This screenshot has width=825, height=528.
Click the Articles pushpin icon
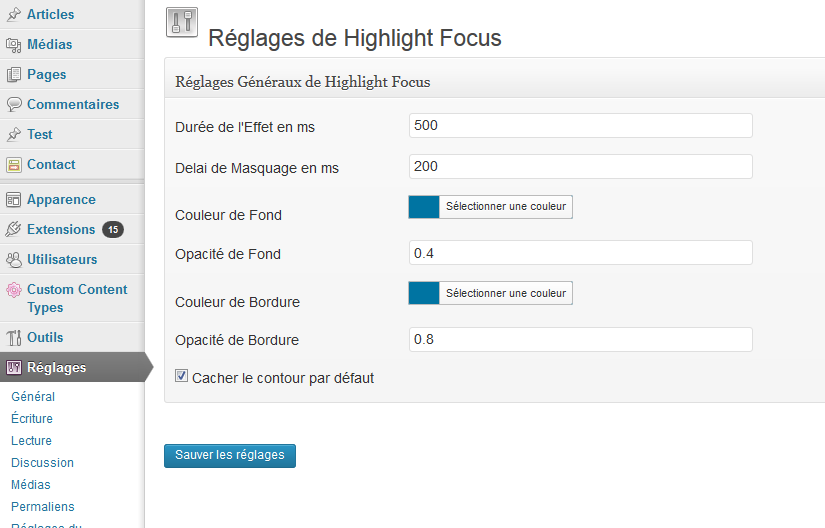pyautogui.click(x=14, y=15)
